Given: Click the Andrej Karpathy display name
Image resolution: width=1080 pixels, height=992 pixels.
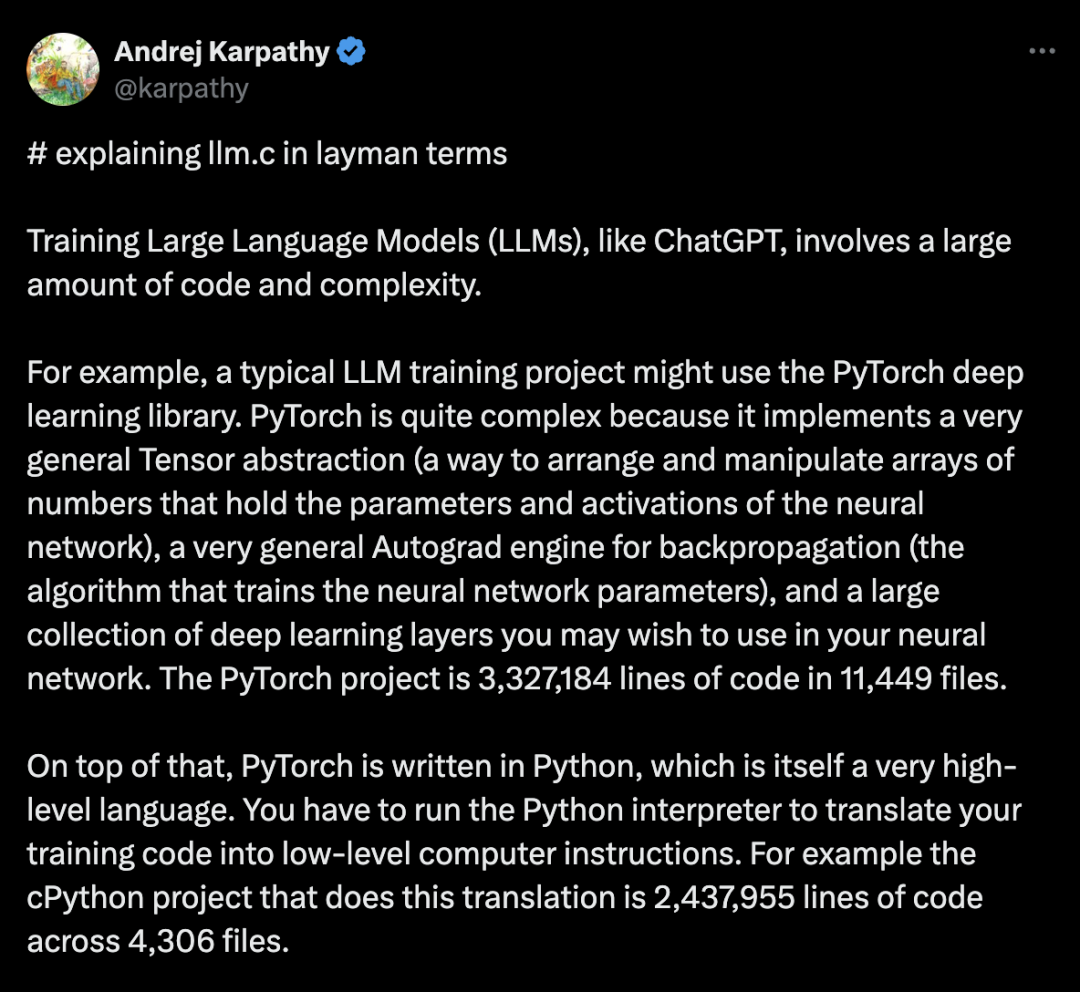Looking at the screenshot, I should (222, 52).
